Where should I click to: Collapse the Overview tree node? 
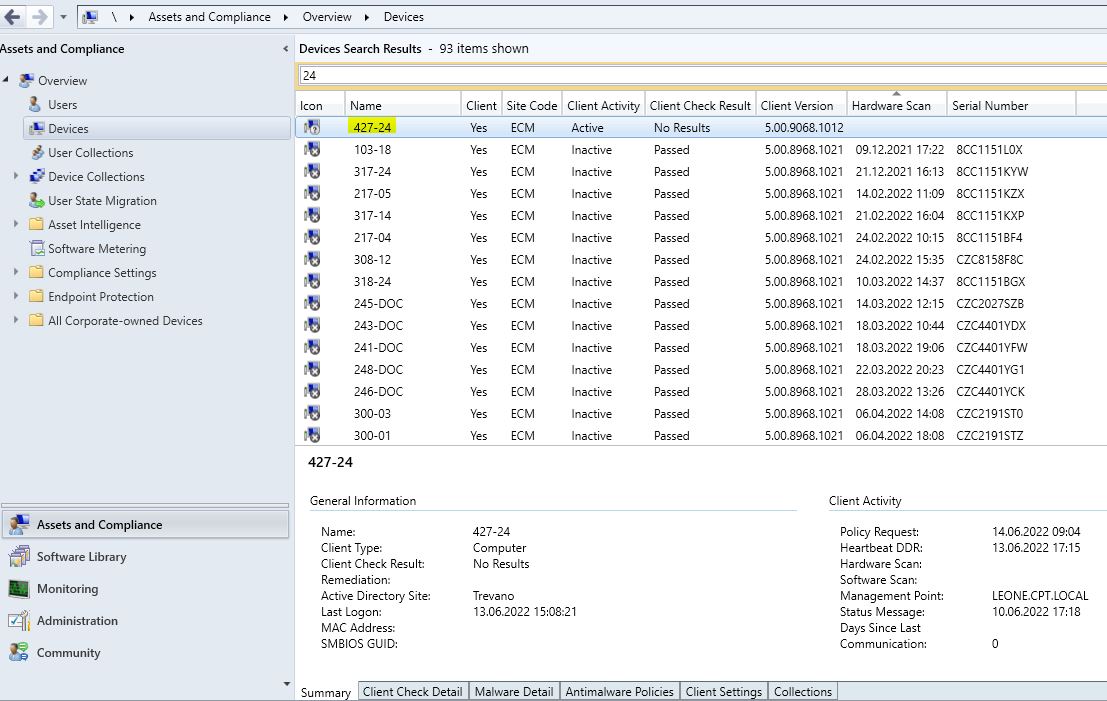(x=6, y=80)
